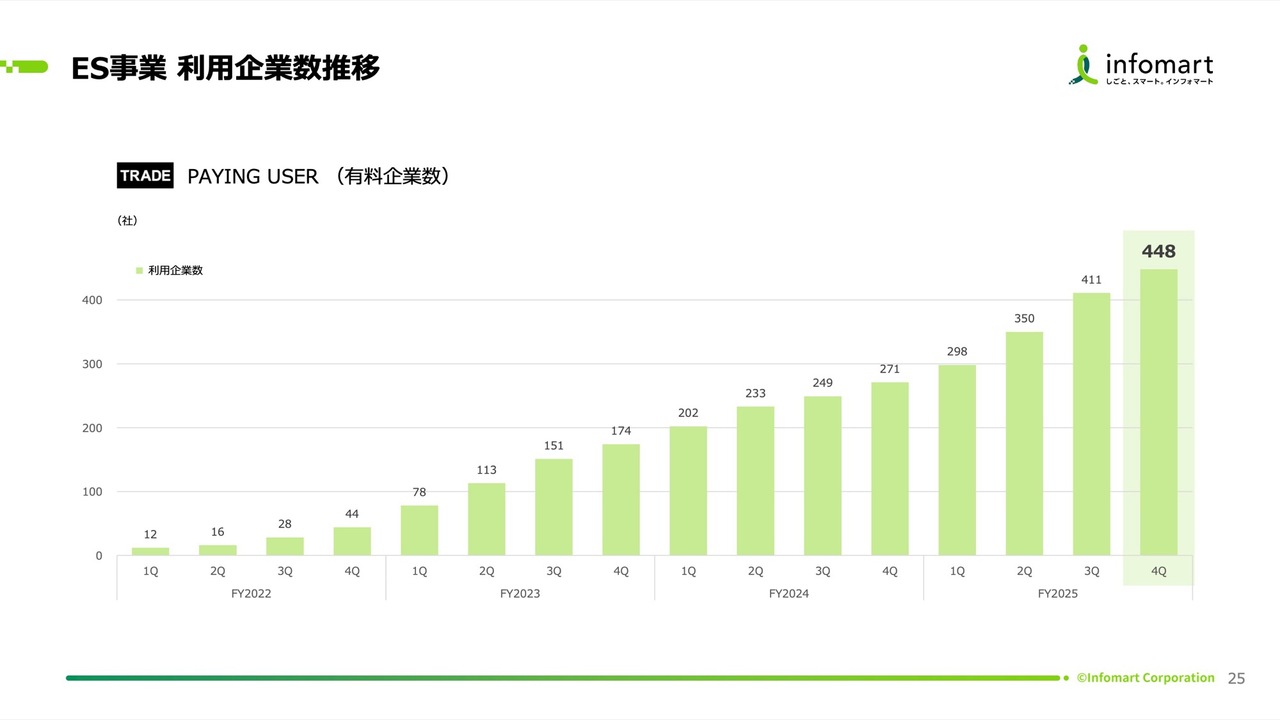Viewport: 1280px width, 720px height.
Task: Click the black TRADE badge
Action: (x=145, y=176)
